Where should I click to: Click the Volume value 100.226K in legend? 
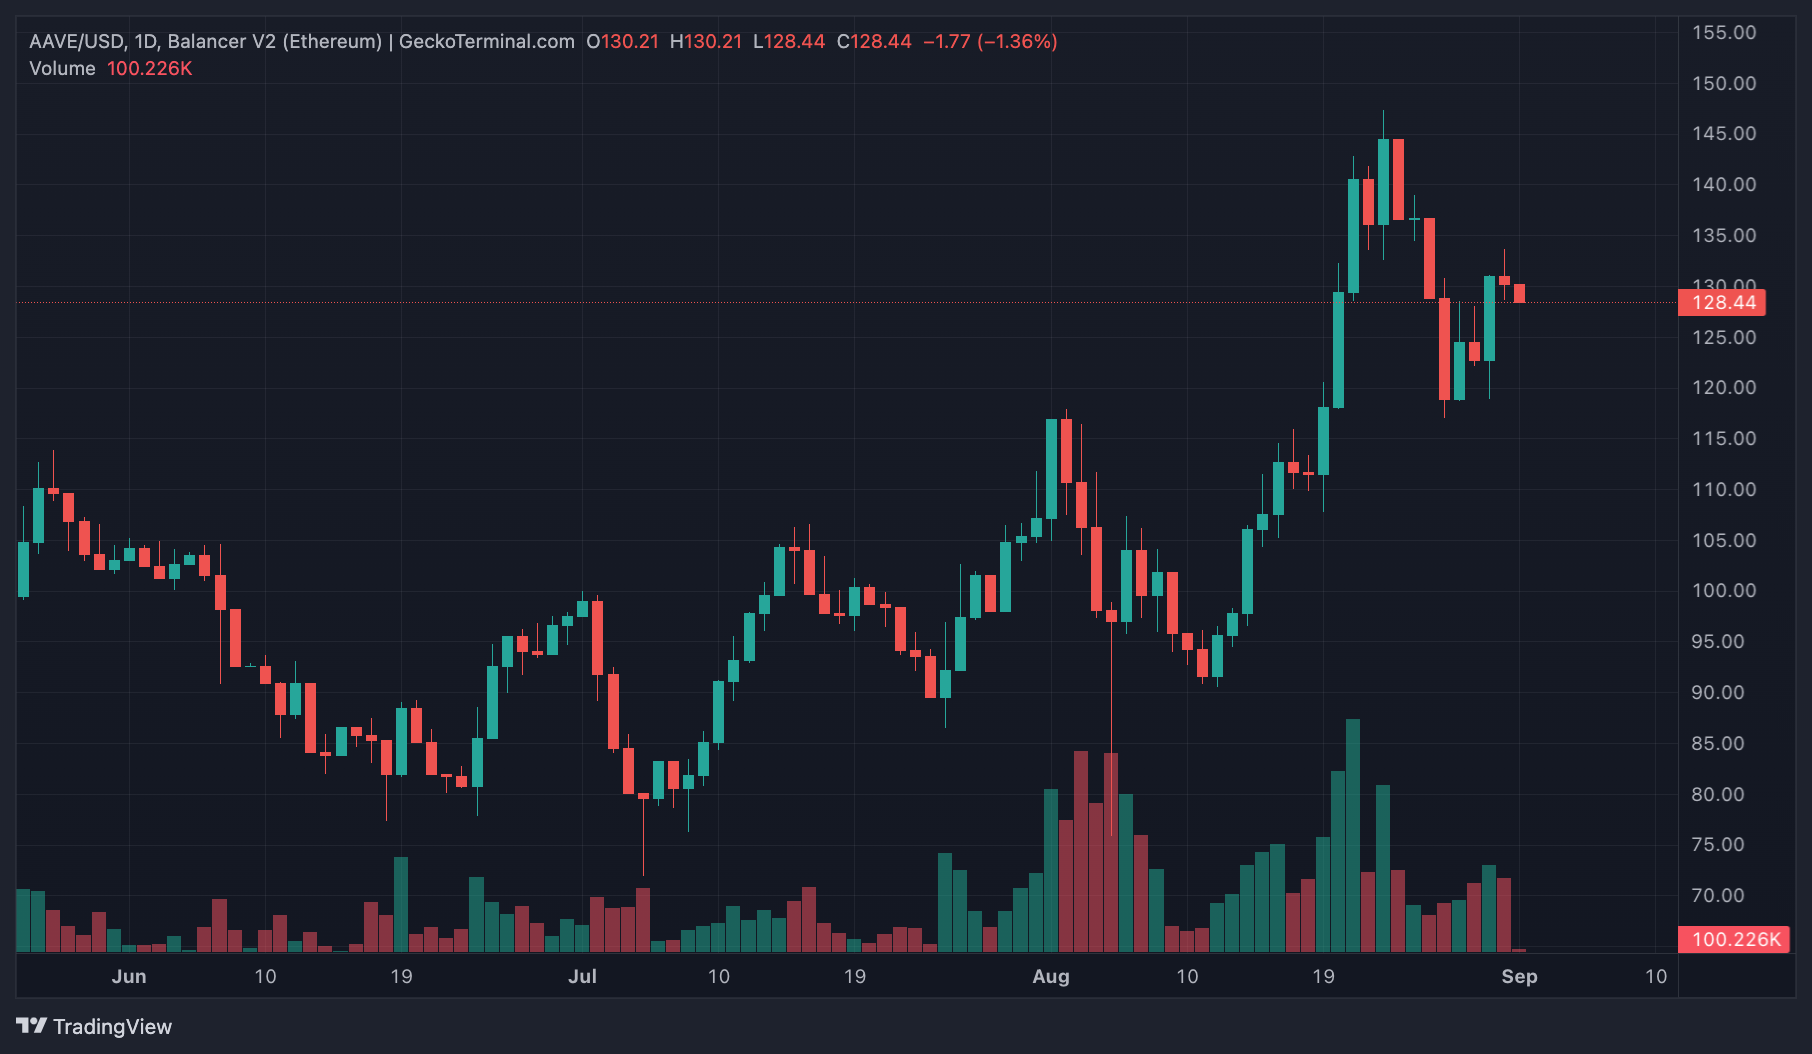pyautogui.click(x=149, y=68)
